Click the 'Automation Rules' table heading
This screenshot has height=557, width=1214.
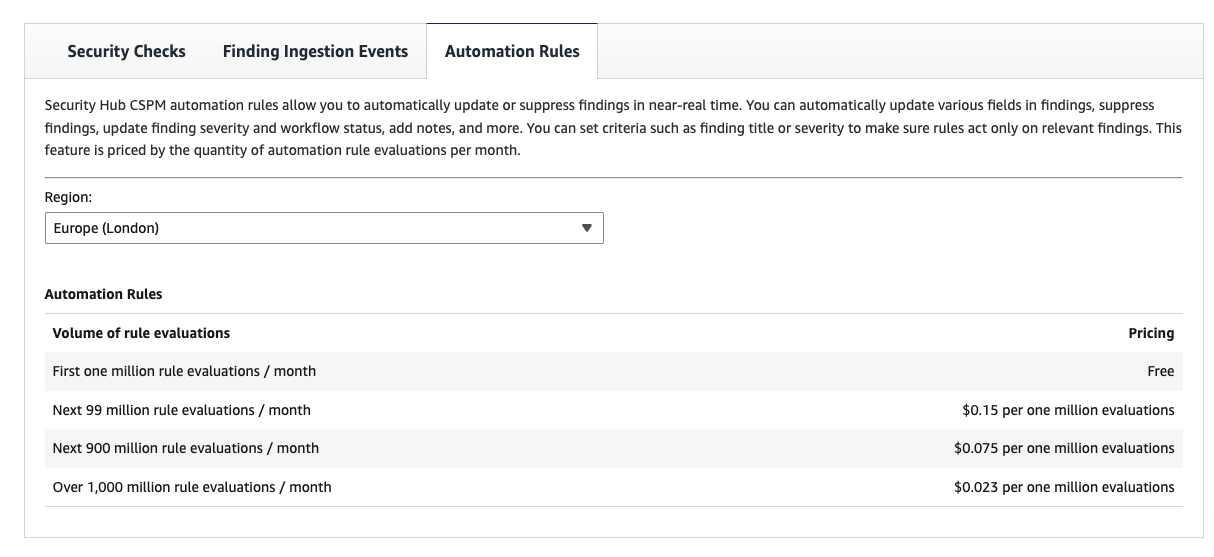103,294
